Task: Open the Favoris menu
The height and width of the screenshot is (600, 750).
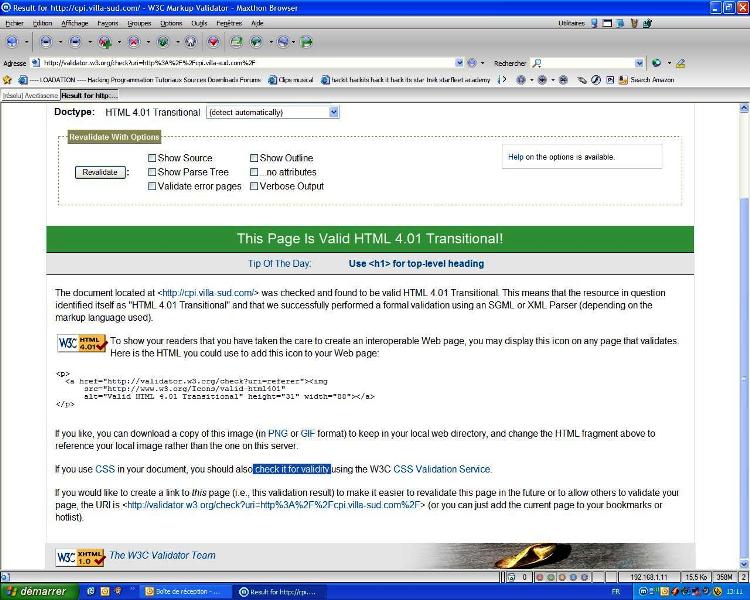Action: [x=108, y=23]
